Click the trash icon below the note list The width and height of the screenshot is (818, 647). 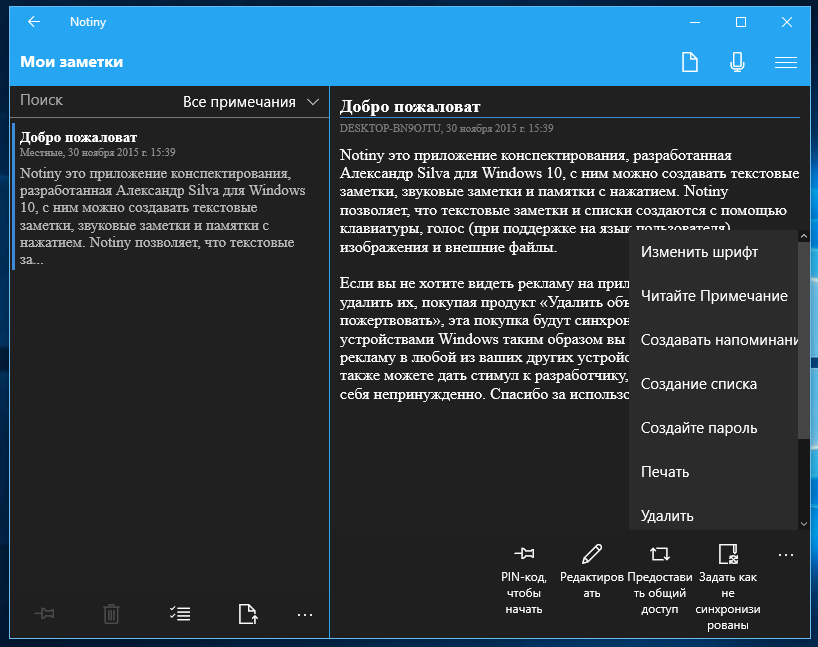111,614
